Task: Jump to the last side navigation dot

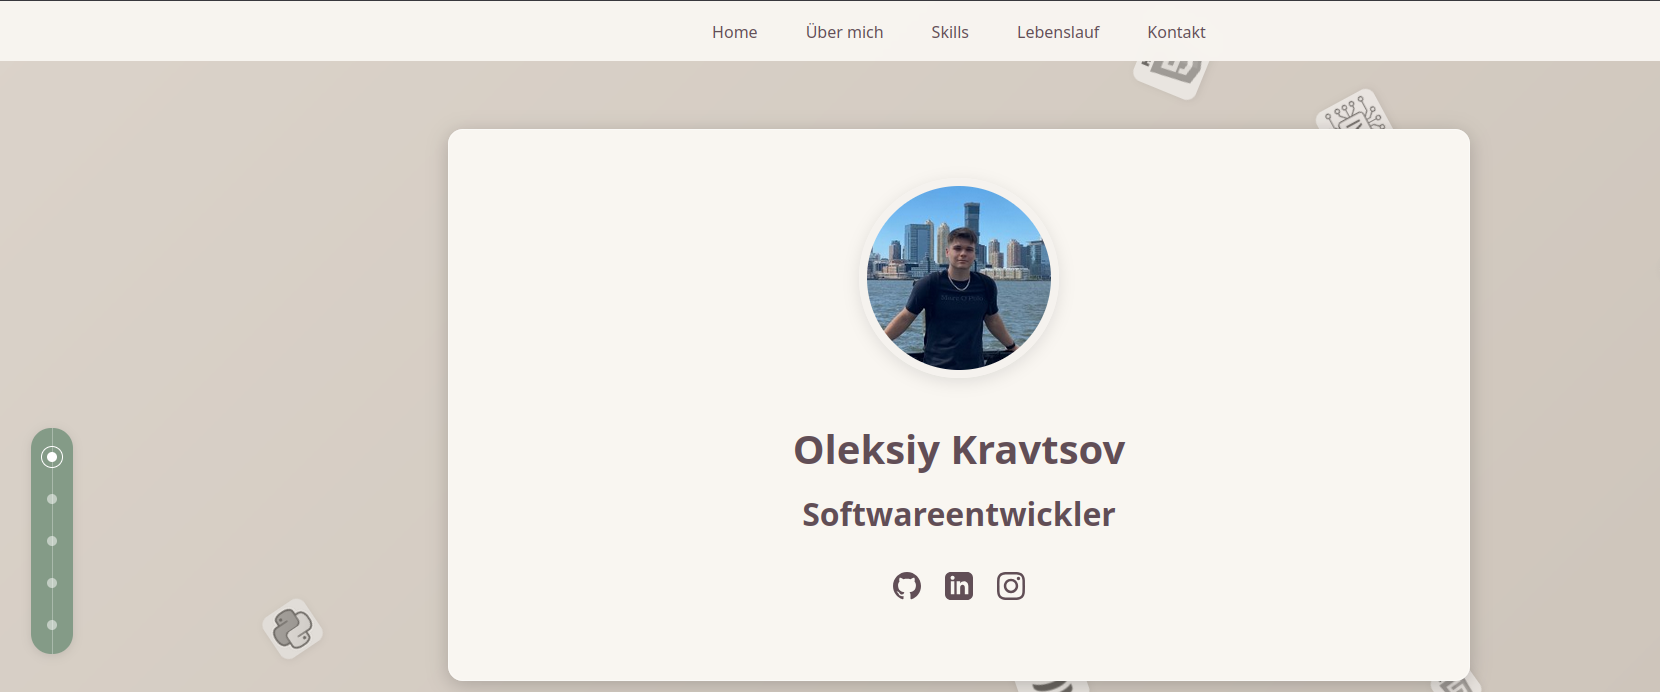Action: pos(52,625)
